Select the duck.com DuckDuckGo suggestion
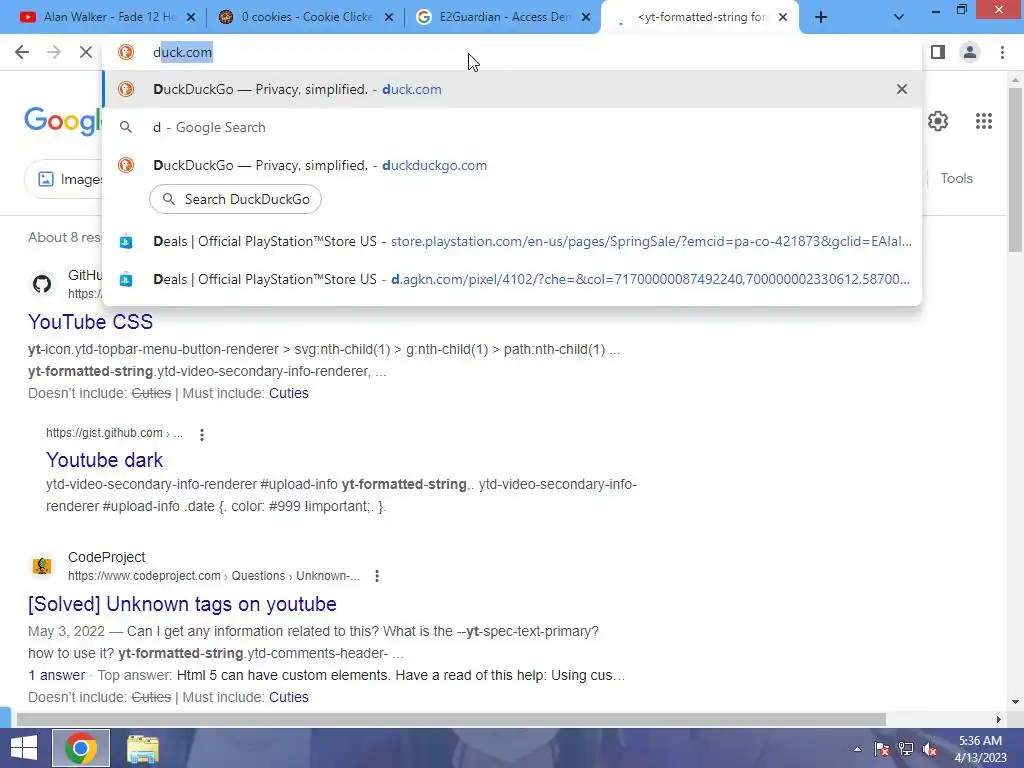This screenshot has height=768, width=1024. [x=512, y=89]
